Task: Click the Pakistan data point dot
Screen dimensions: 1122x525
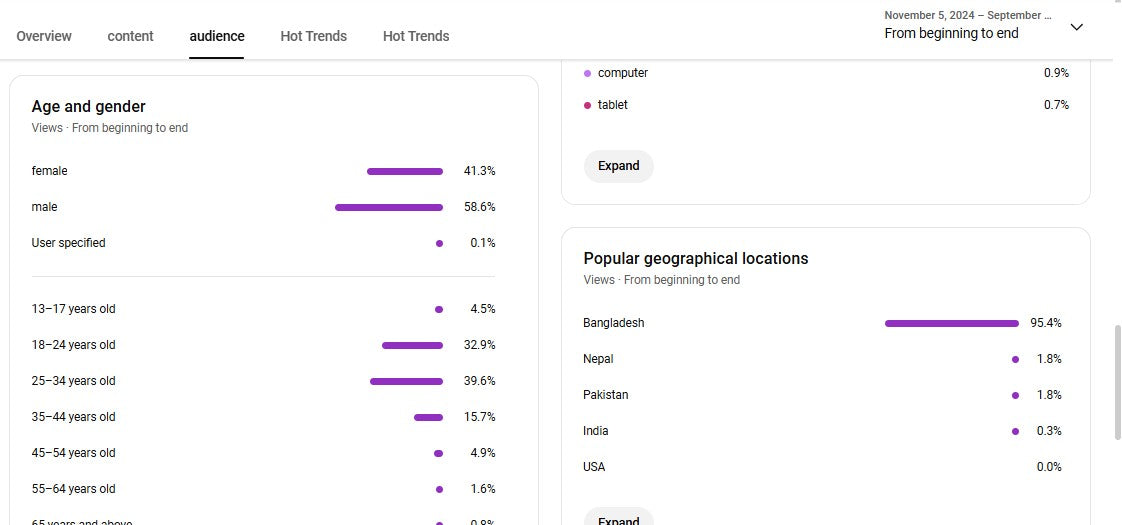Action: coord(1015,395)
